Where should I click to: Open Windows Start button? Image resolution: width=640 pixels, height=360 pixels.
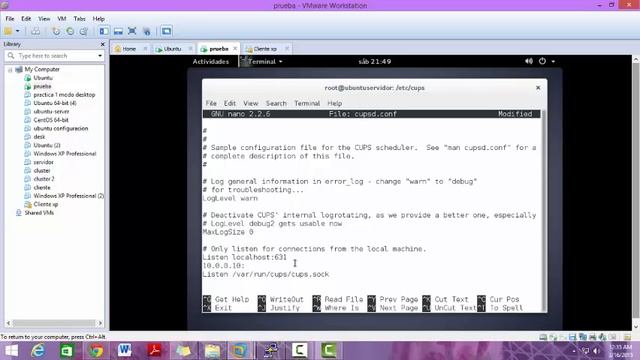click(x=11, y=351)
